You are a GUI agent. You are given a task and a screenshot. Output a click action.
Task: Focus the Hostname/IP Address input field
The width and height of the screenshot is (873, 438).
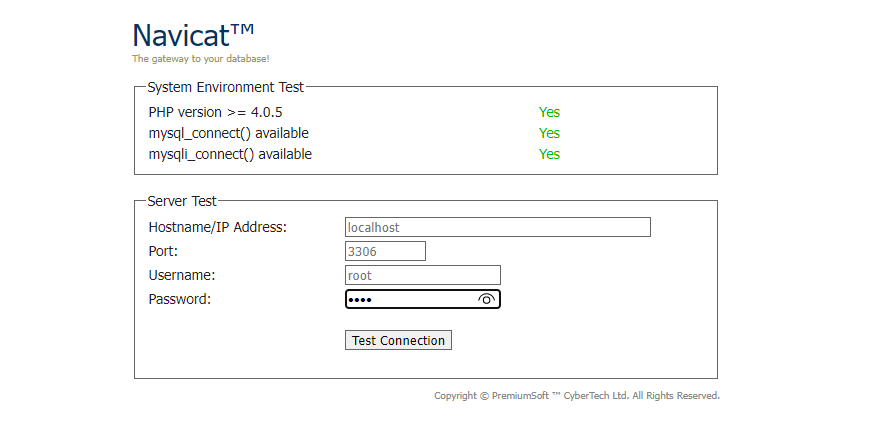[498, 227]
